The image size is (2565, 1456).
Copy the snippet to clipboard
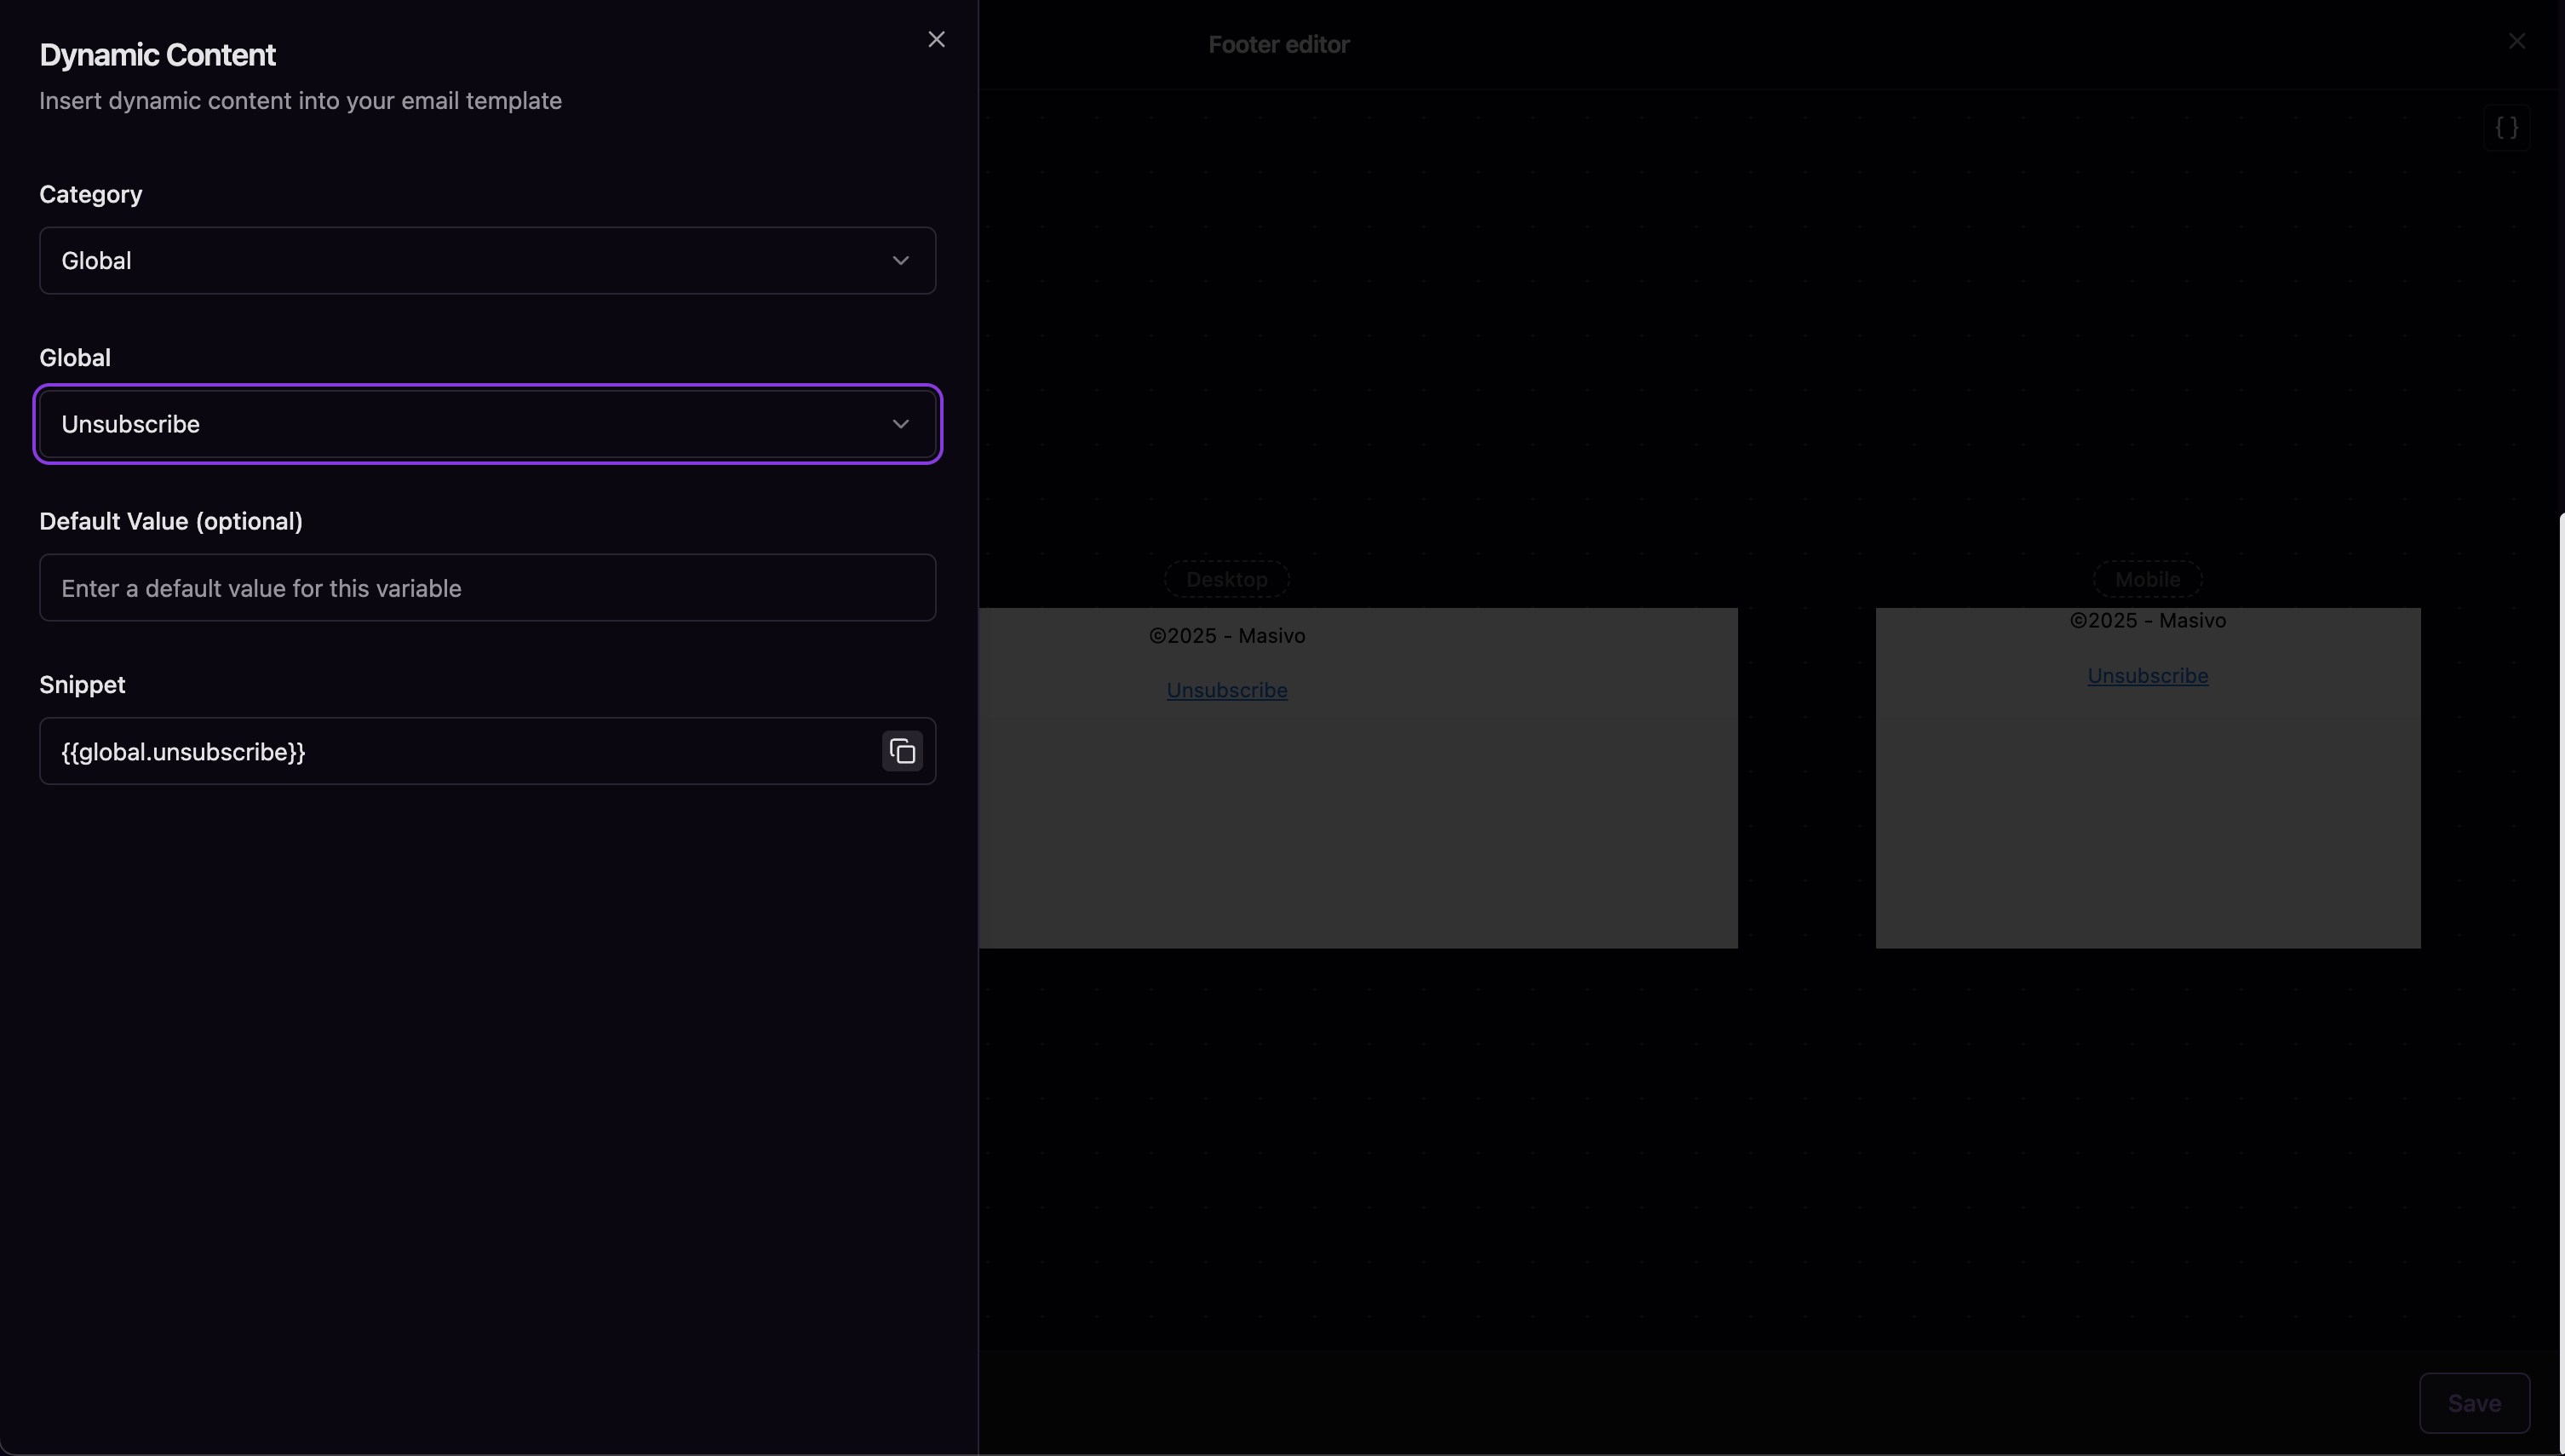coord(902,751)
